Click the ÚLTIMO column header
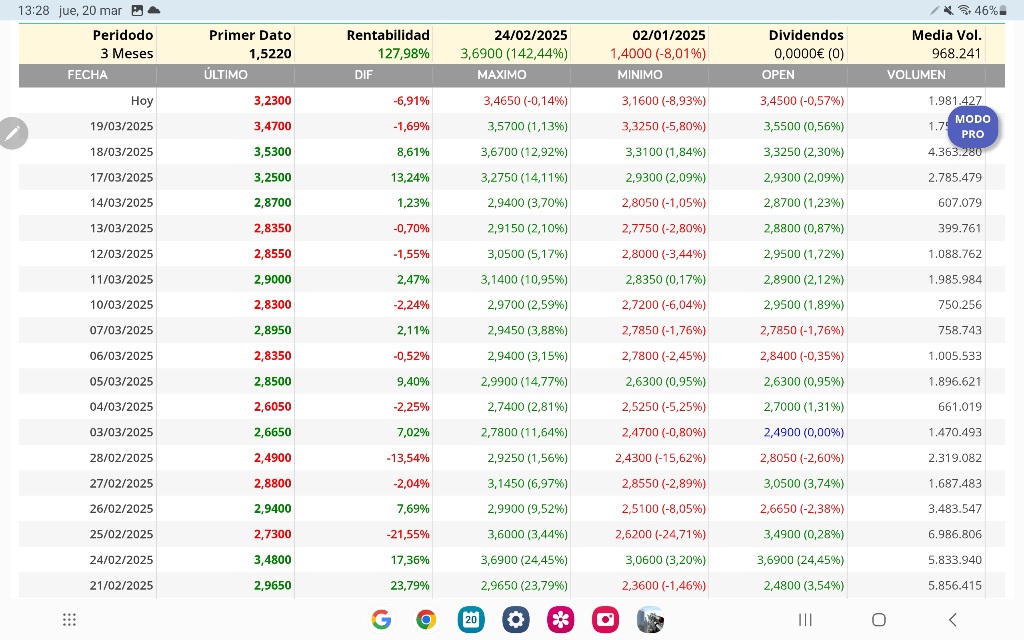Viewport: 1024px width, 640px height. (x=225, y=74)
